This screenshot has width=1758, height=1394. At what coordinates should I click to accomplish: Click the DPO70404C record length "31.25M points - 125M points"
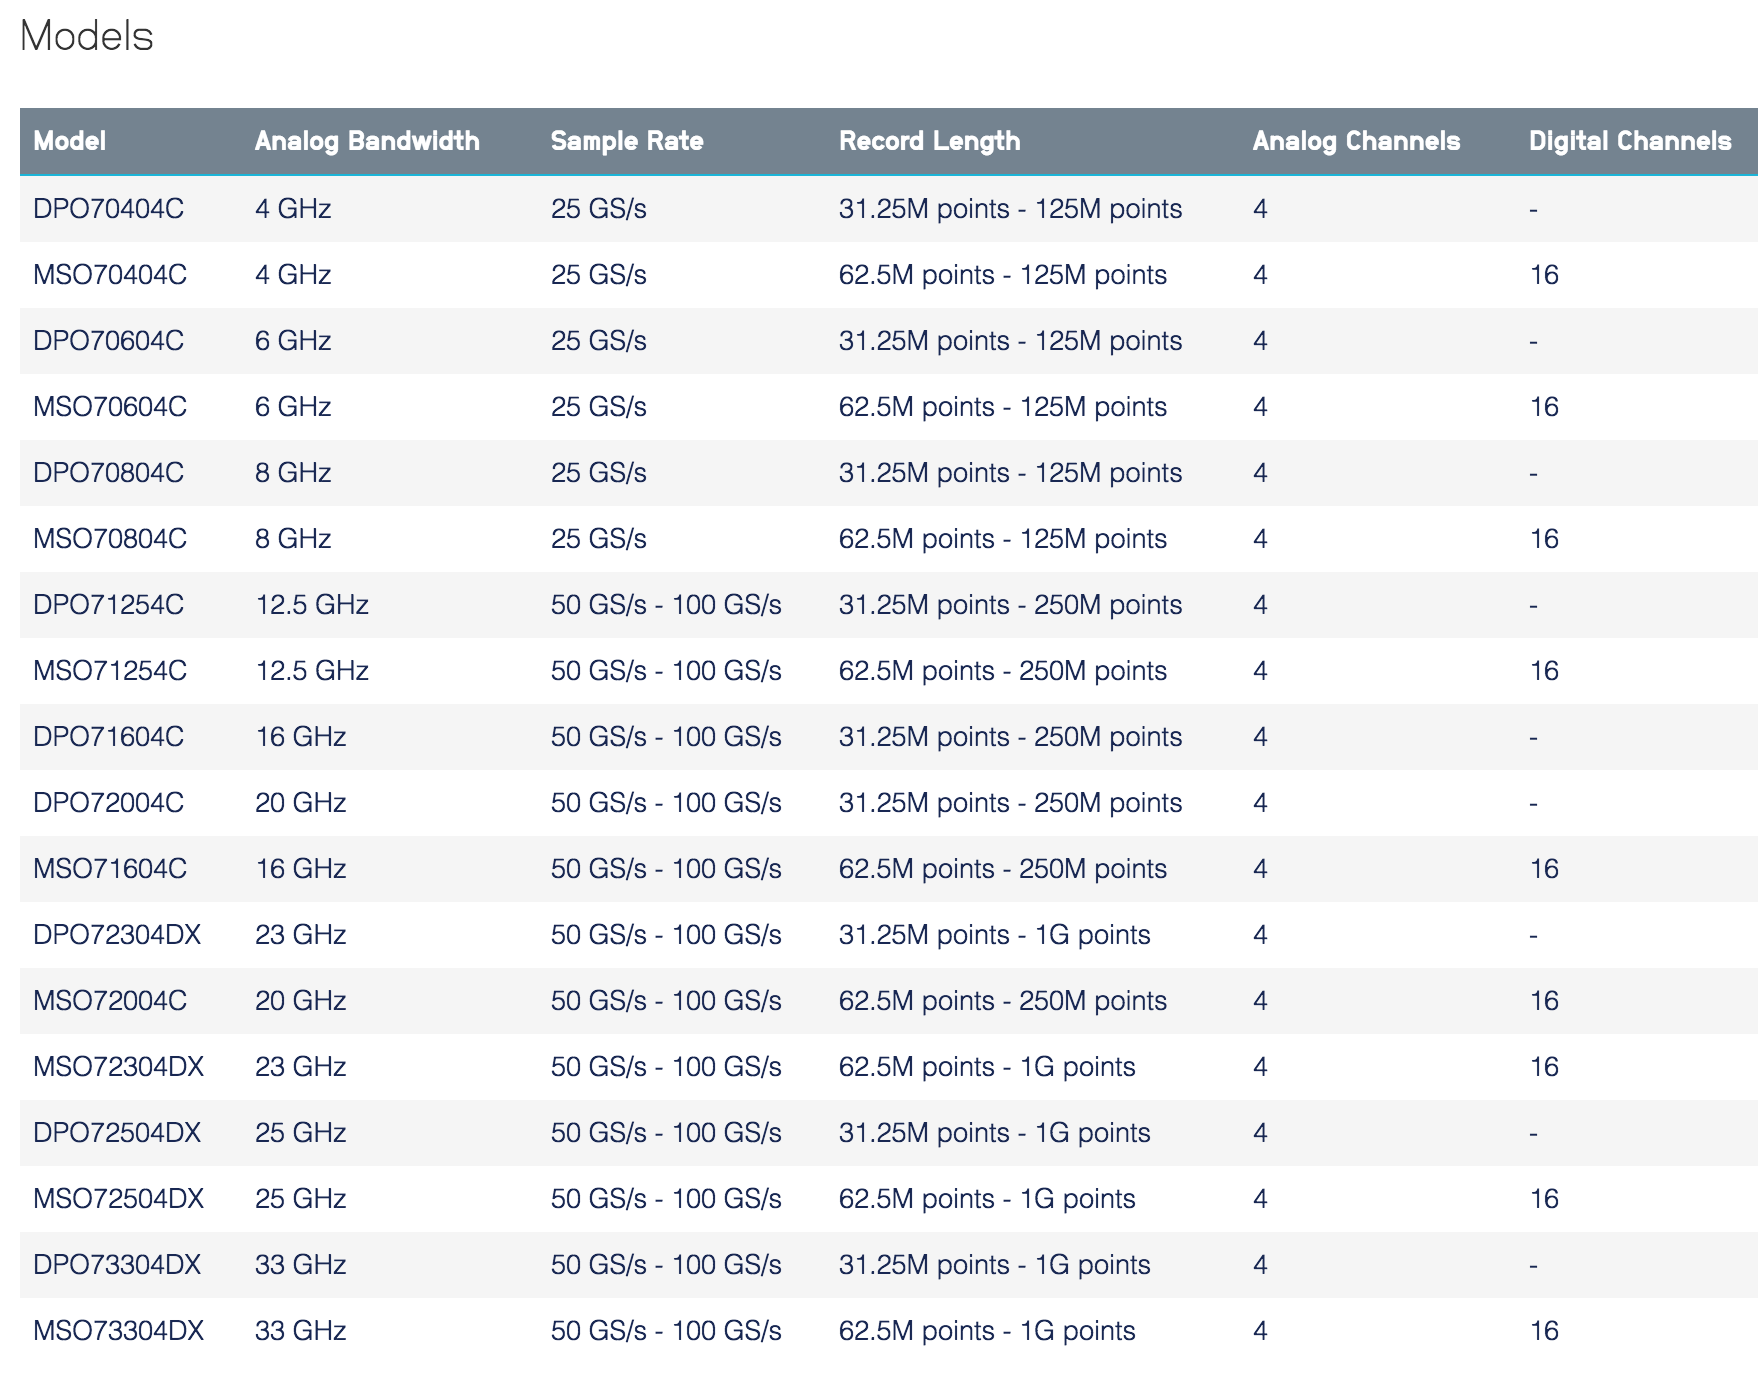pos(1010,209)
